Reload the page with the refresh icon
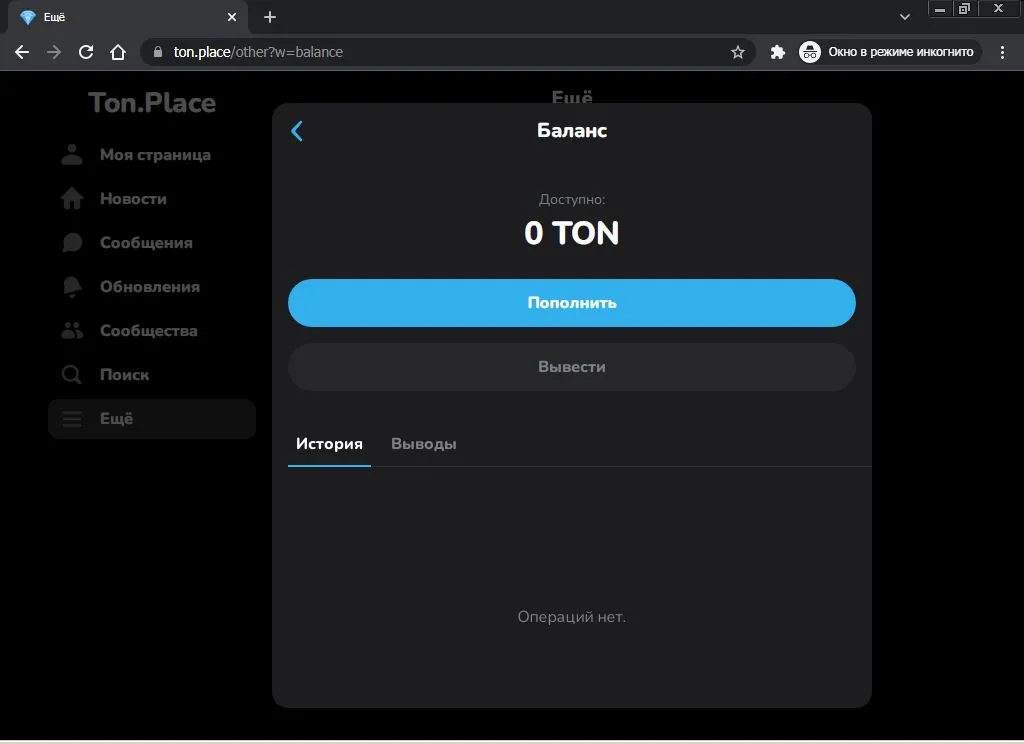 86,52
